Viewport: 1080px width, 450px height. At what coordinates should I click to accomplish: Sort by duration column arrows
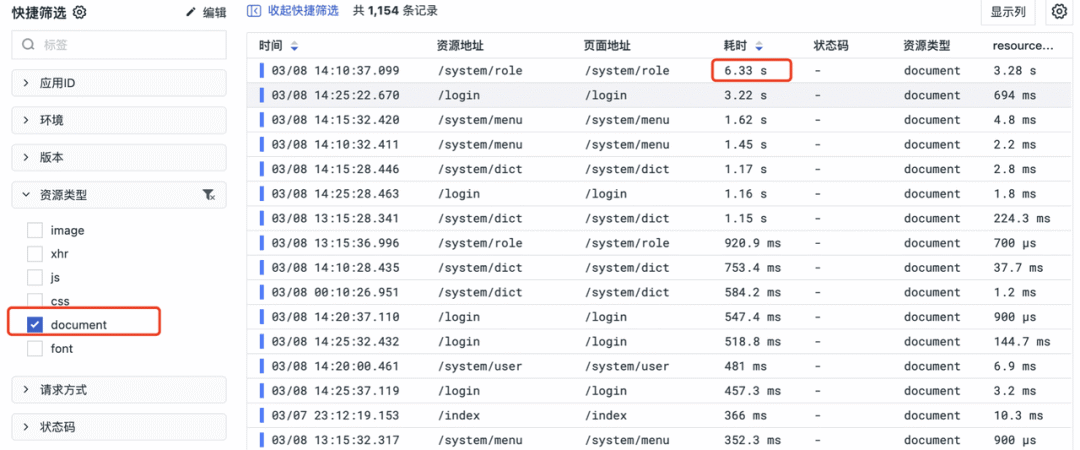(759, 46)
